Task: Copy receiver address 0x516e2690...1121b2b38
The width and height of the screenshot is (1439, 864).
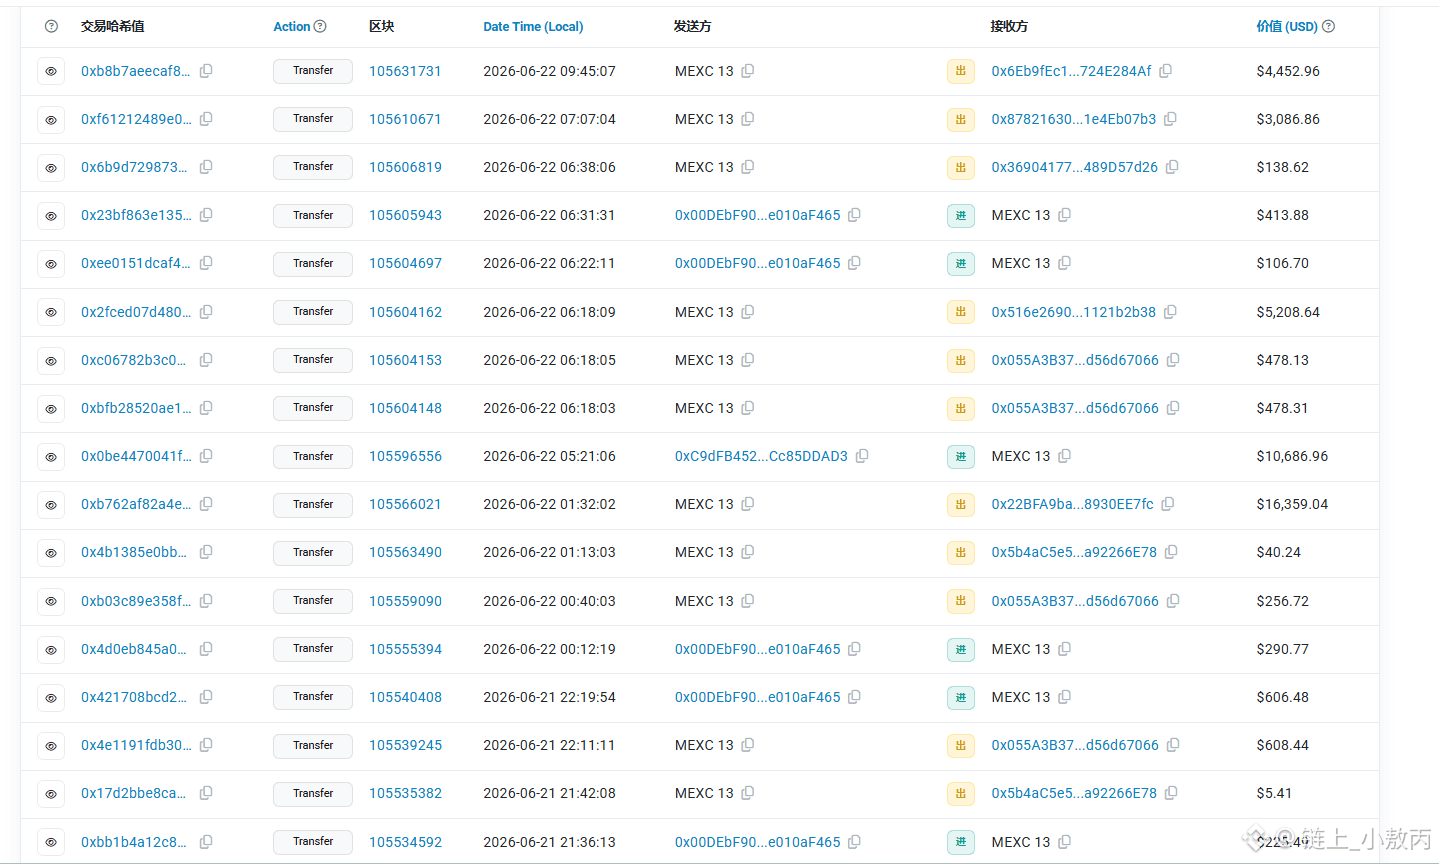Action: (1170, 312)
